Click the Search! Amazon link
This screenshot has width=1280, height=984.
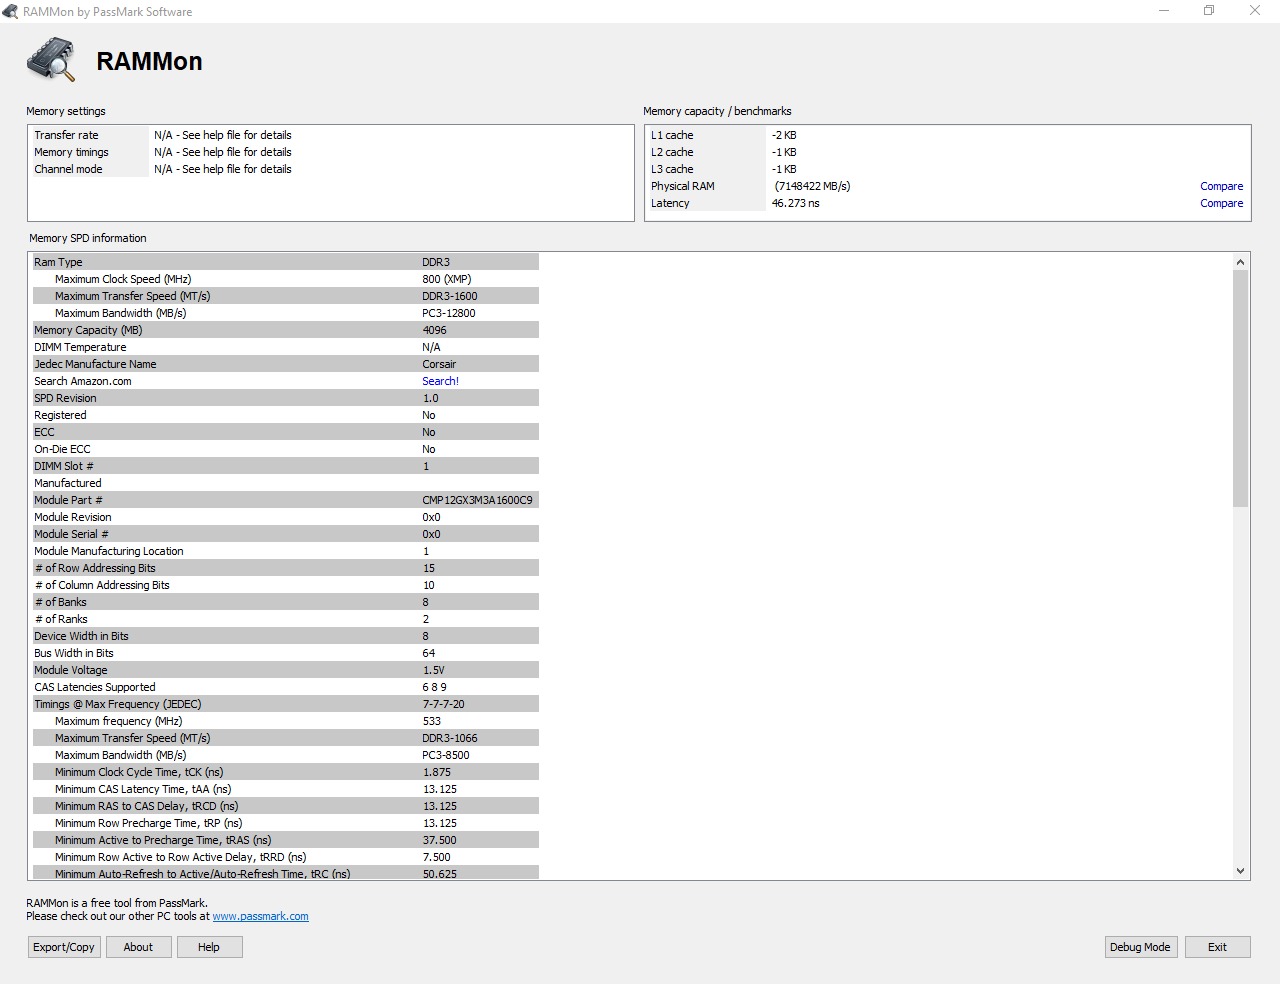coord(440,381)
